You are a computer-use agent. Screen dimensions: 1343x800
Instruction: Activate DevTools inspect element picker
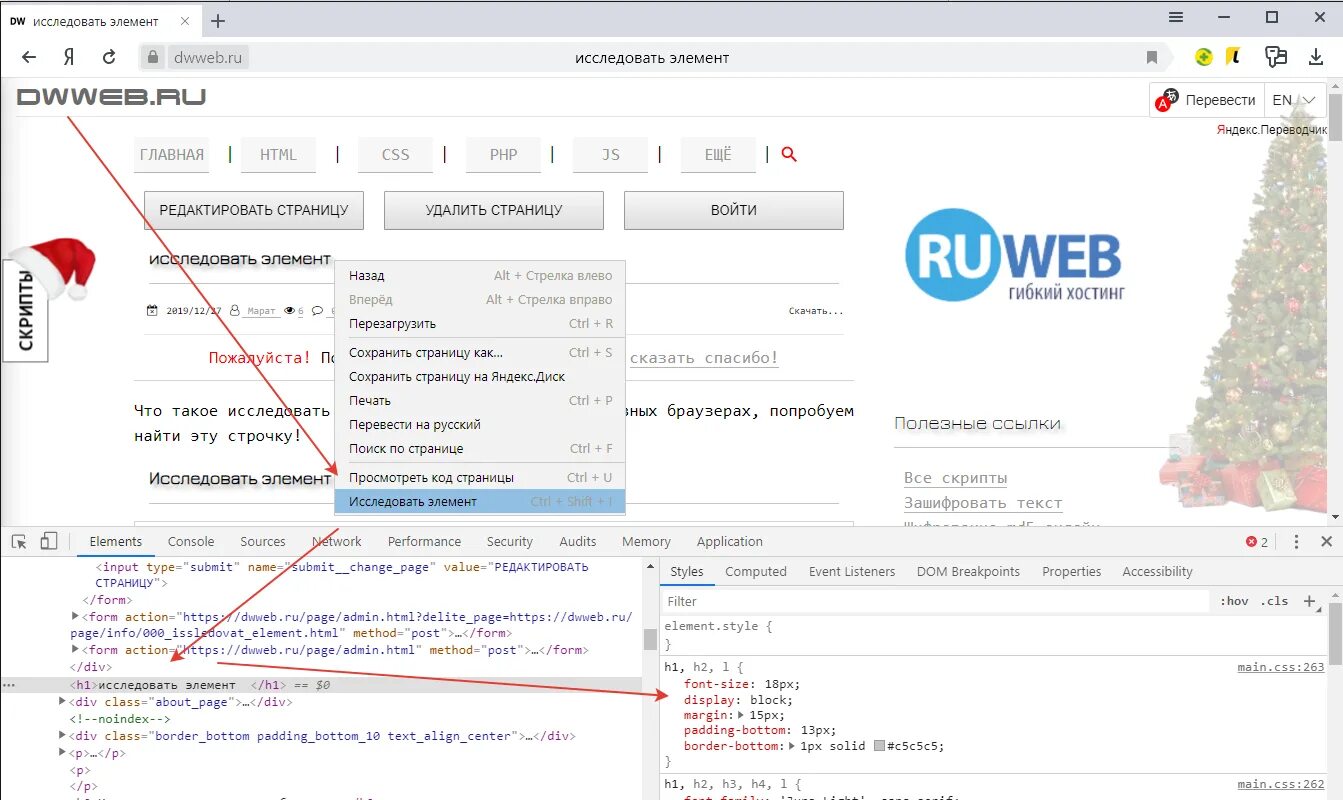[x=19, y=541]
